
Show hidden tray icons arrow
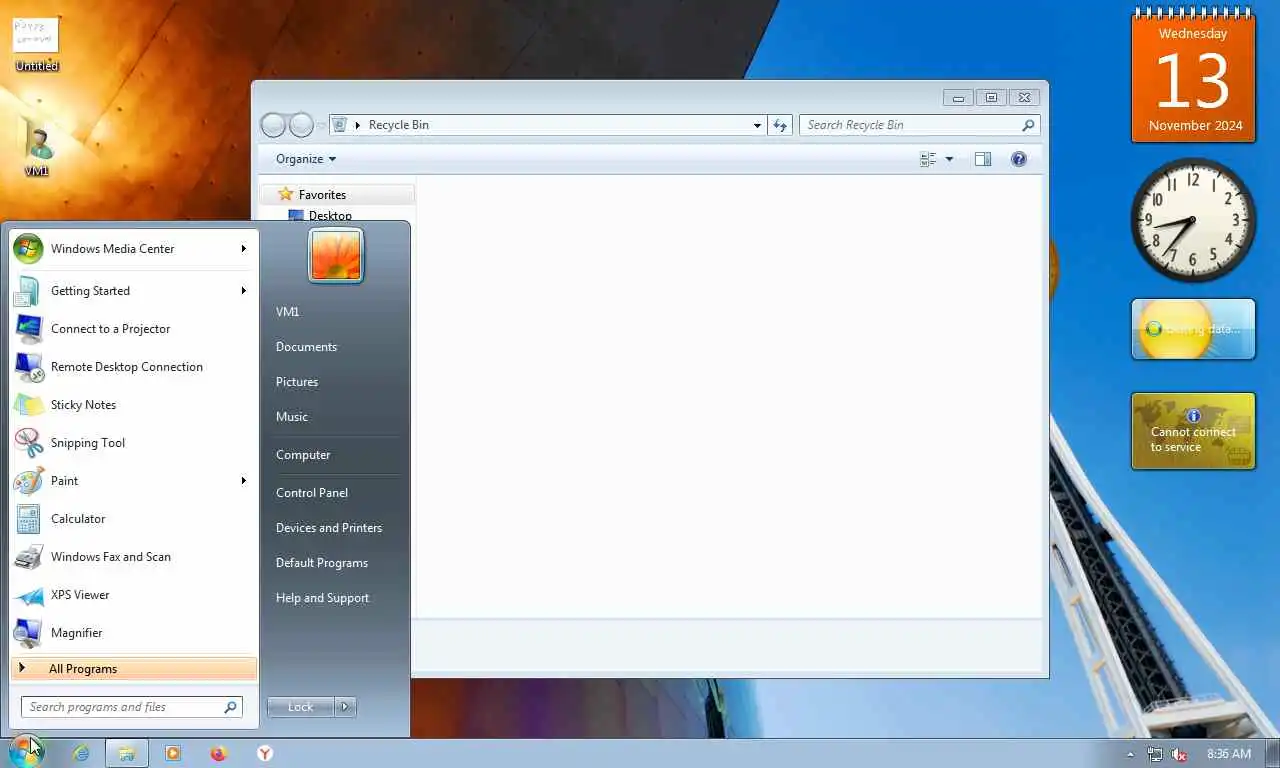1130,754
